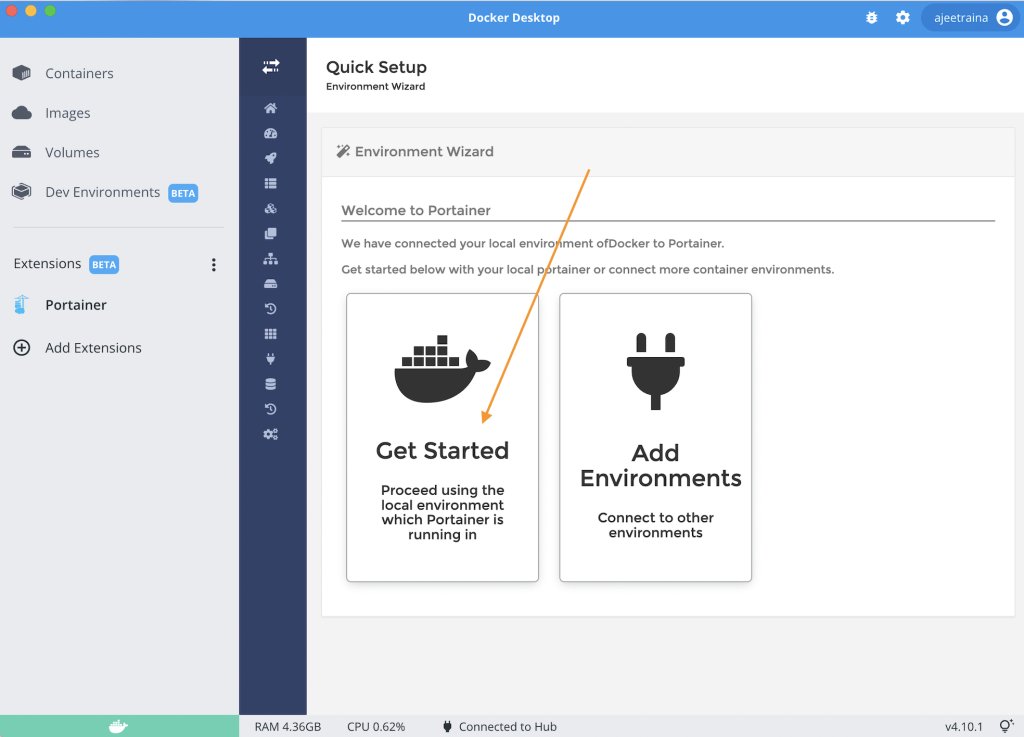This screenshot has height=737, width=1024.
Task: Click the bug troubleshoot icon in the title bar
Action: click(872, 18)
